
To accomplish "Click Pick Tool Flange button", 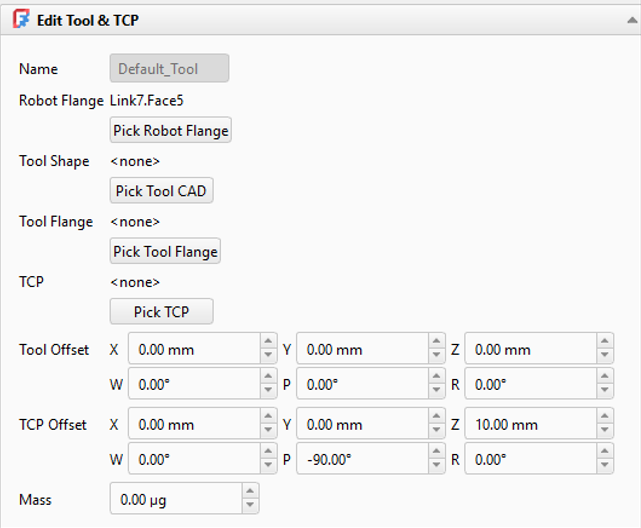I will [x=165, y=251].
